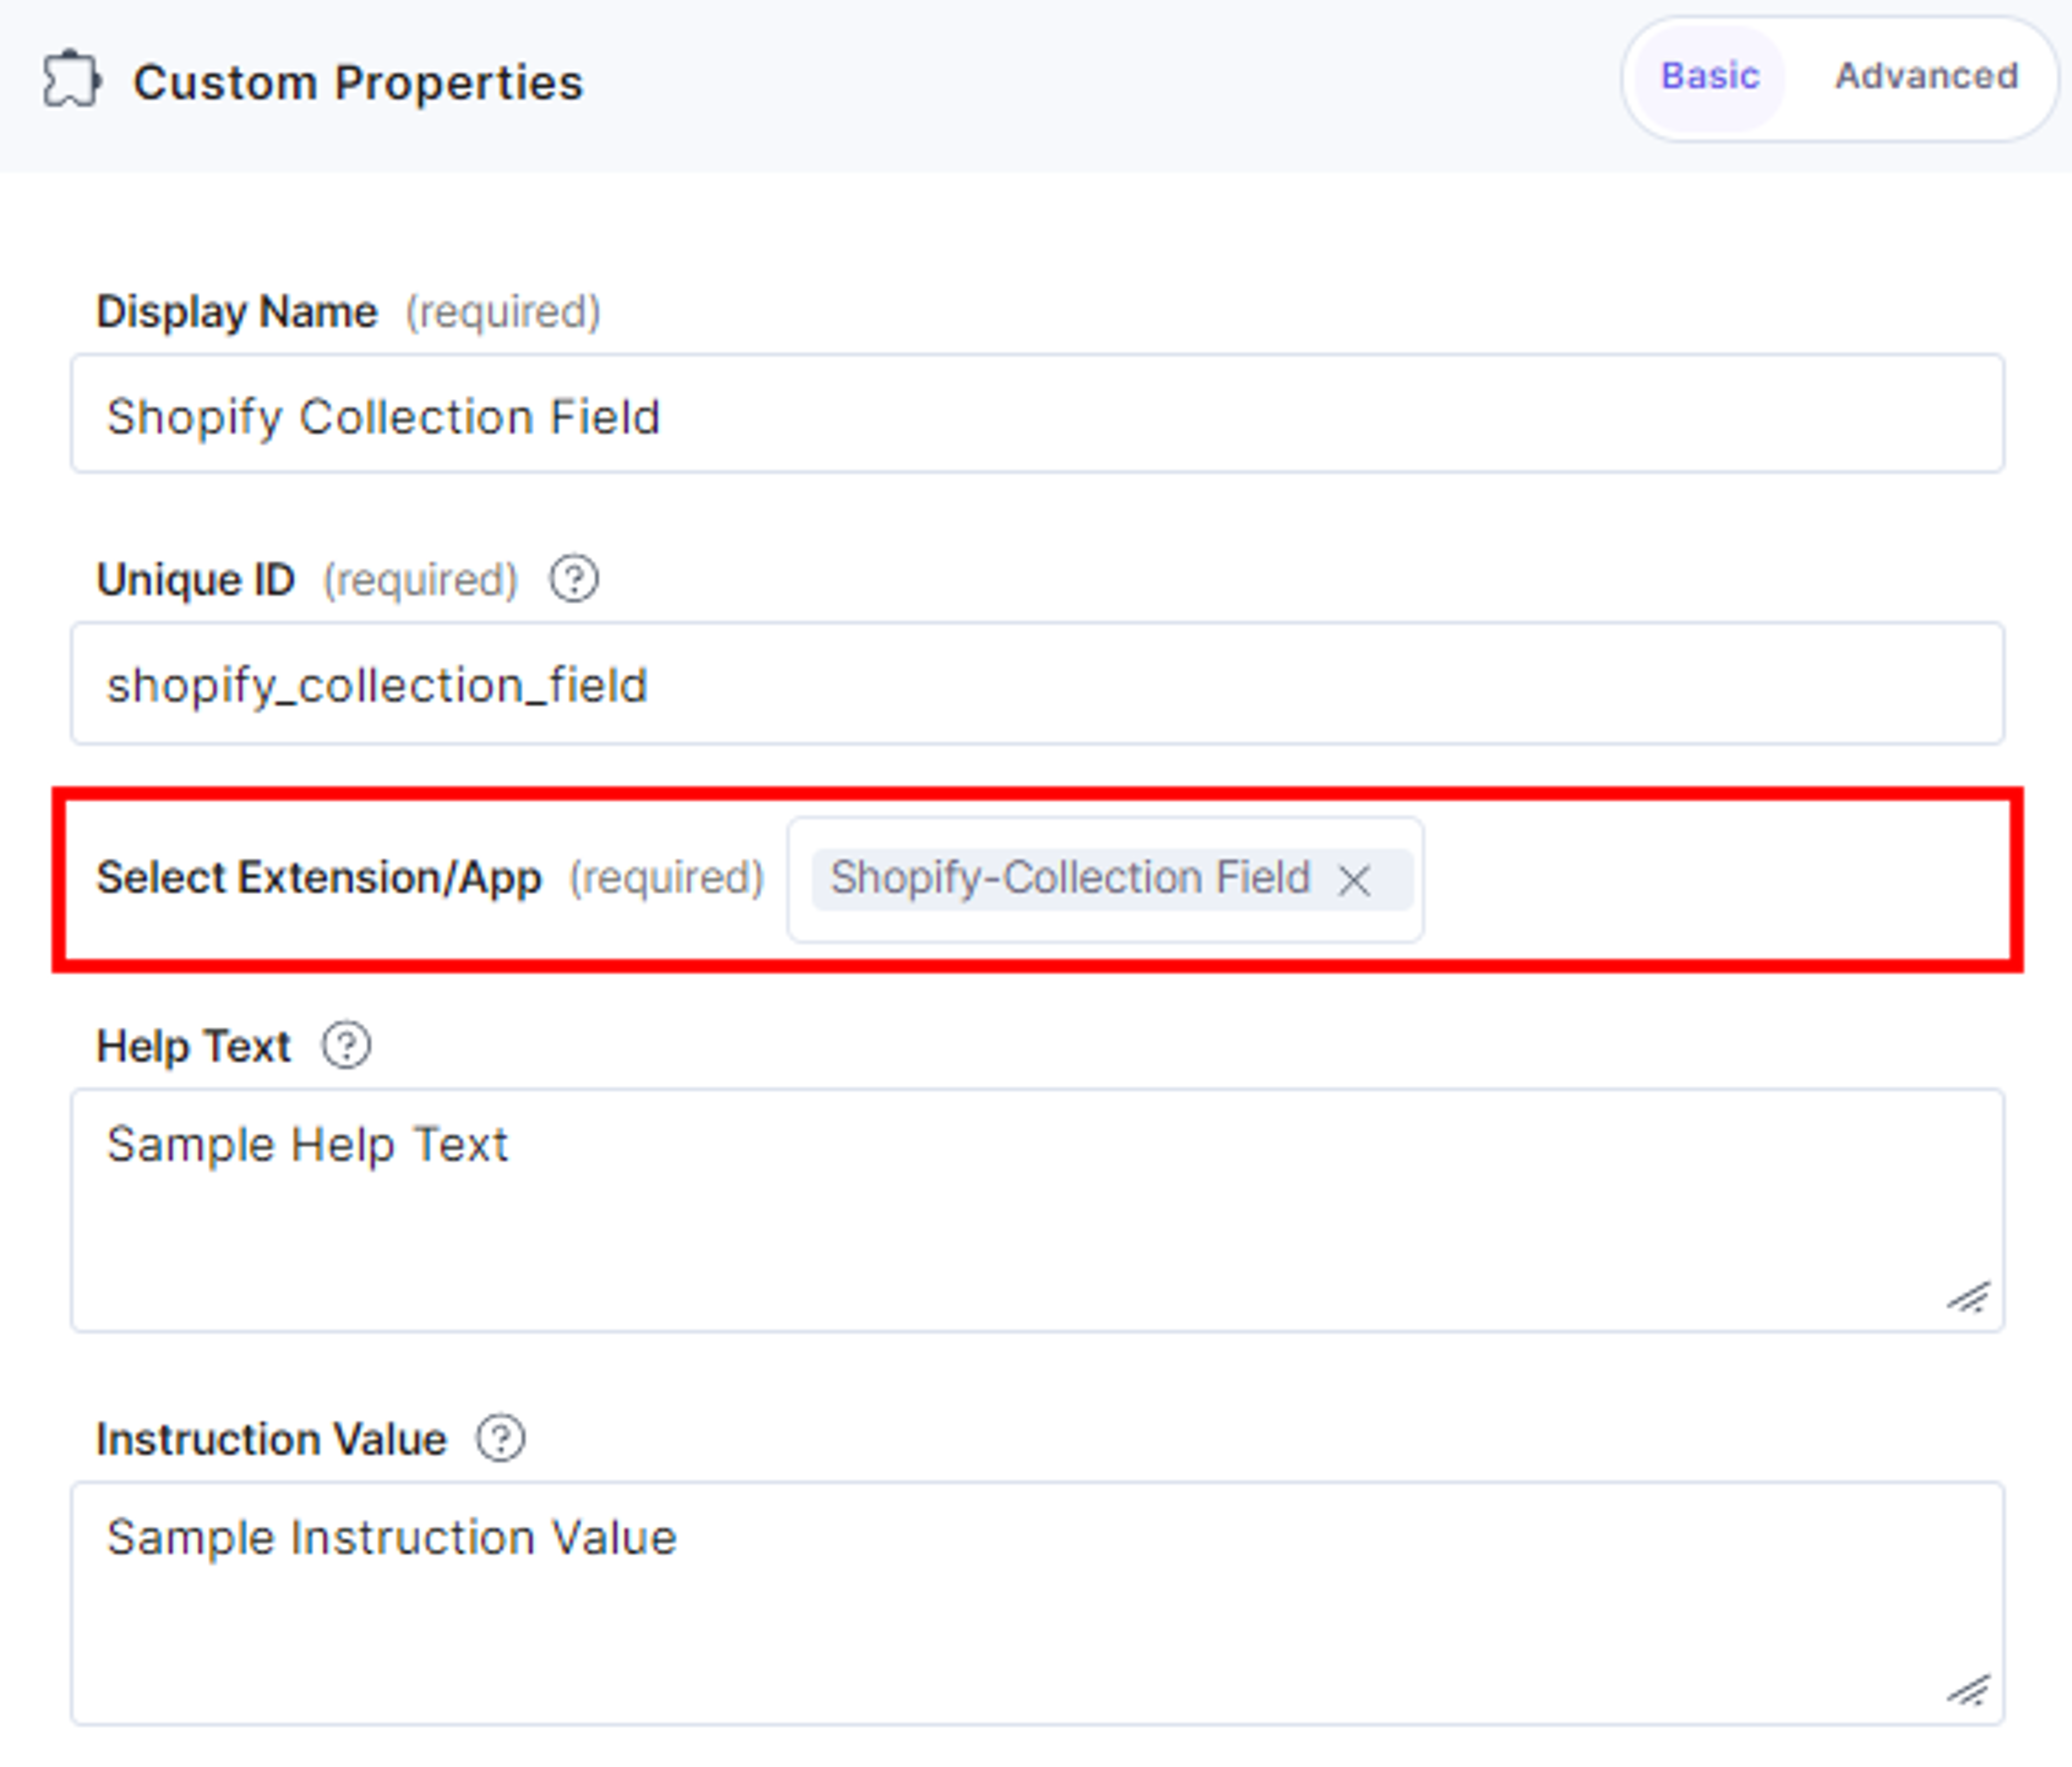Open the Help Text tooltip icon
The width and height of the screenshot is (2072, 1767).
coord(346,1046)
